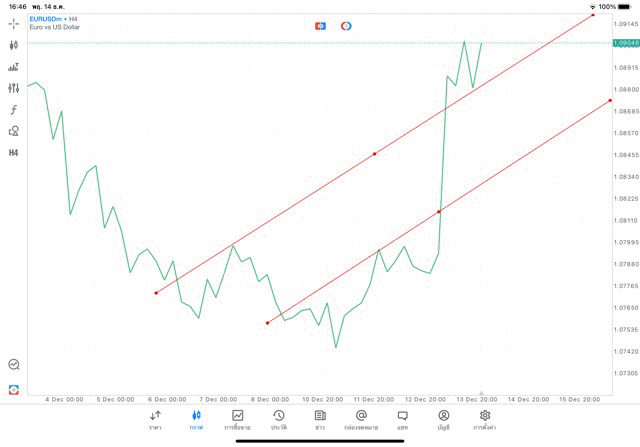
Task: Tap the blue-red trade icon at top
Action: click(320, 25)
